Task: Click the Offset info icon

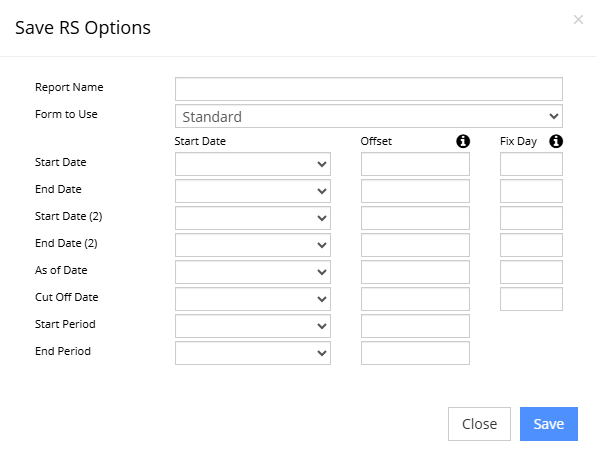Action: 463,141
